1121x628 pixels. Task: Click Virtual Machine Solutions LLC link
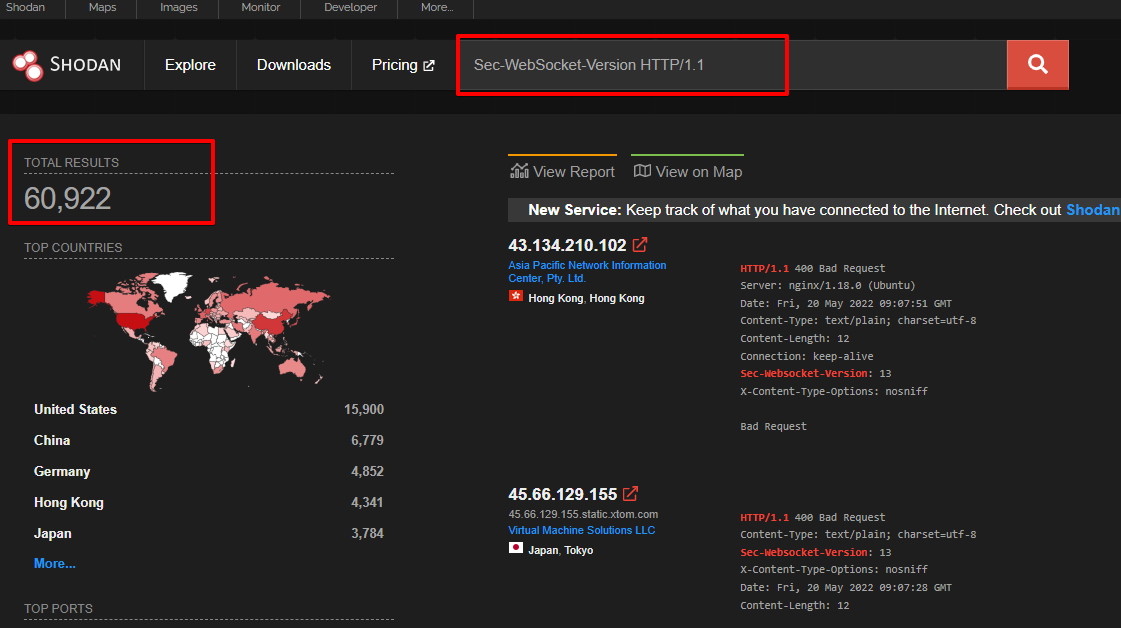[581, 530]
